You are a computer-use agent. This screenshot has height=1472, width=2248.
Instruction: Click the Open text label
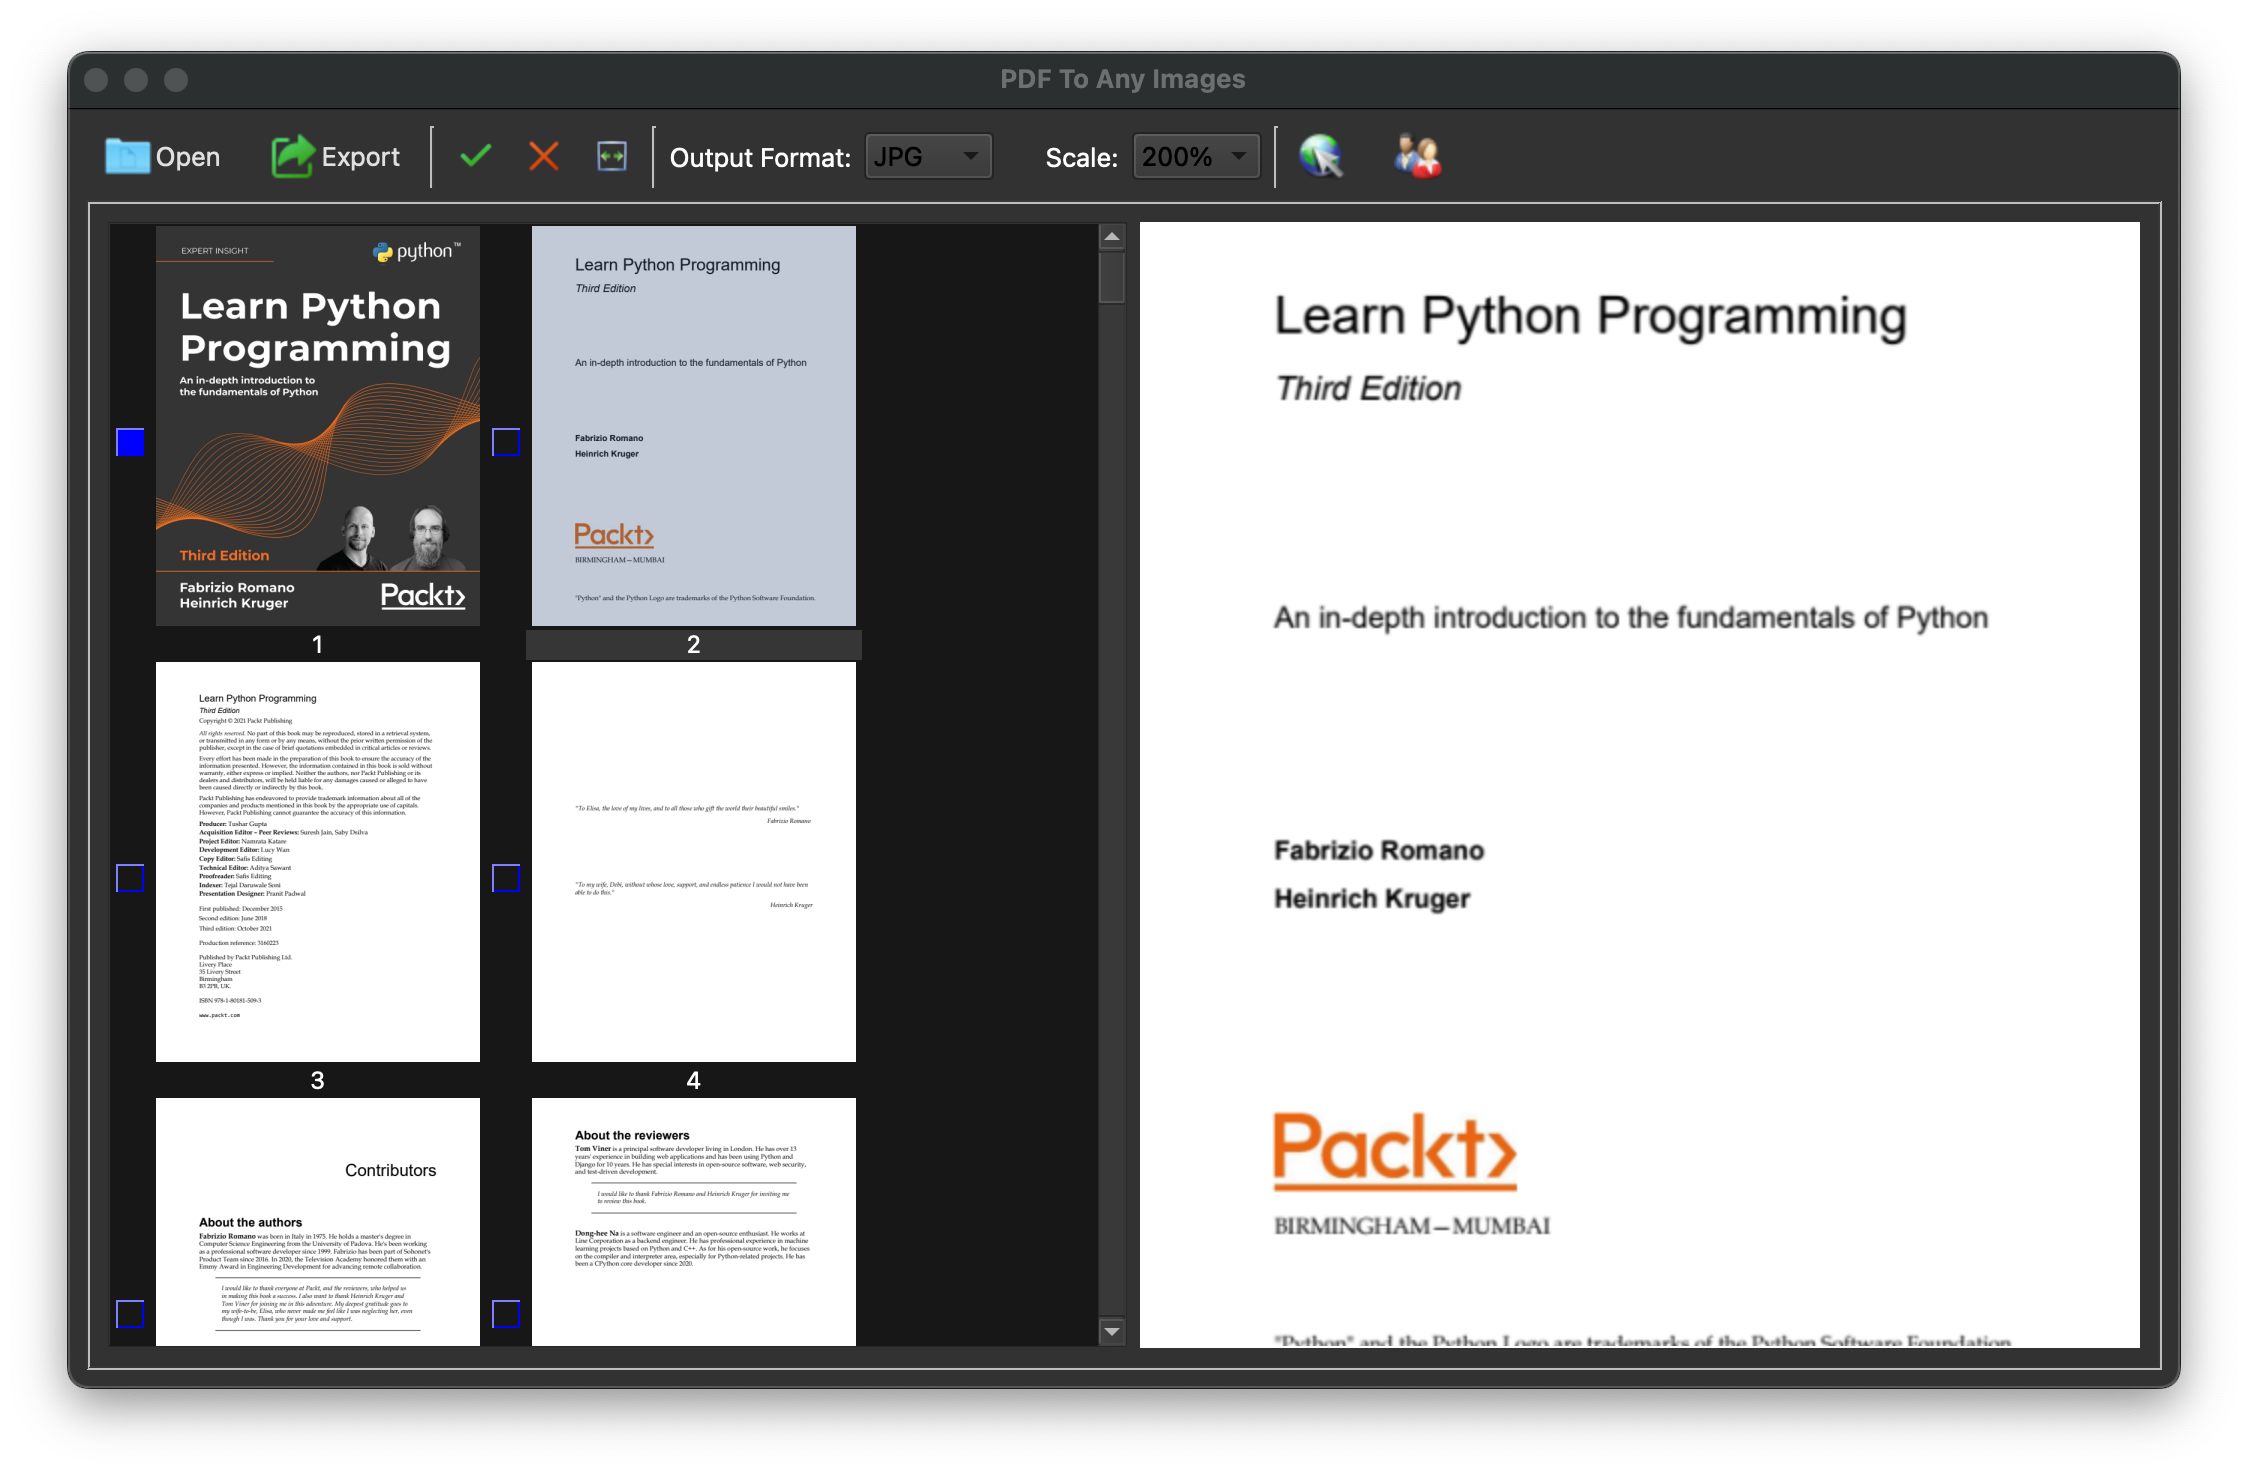[x=188, y=157]
